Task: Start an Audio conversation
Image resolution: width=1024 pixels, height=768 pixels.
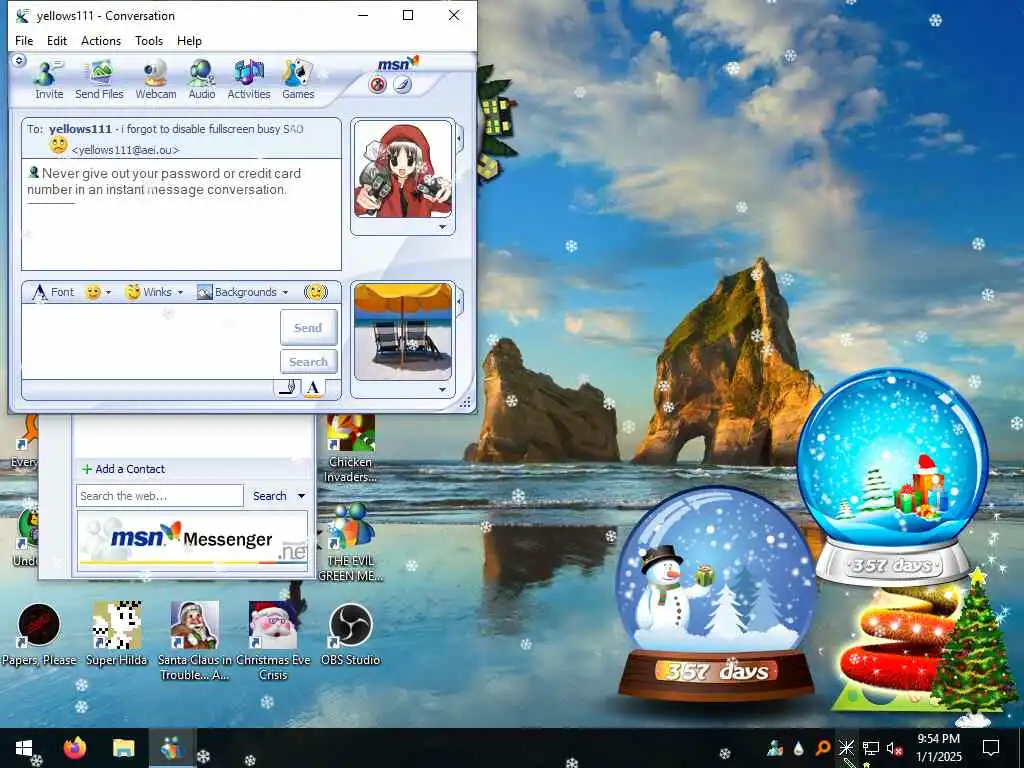Action: click(202, 79)
